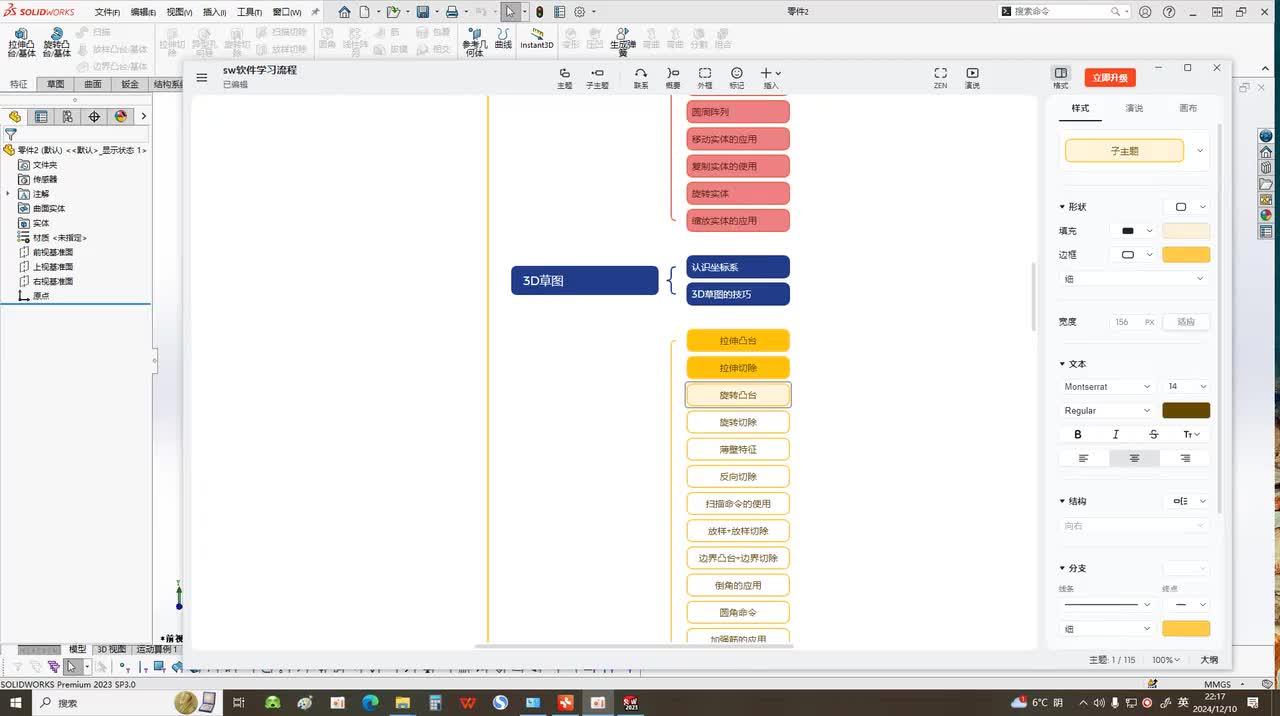Open the border thickness 细 dropdown under 边框
The width and height of the screenshot is (1280, 716).
pyautogui.click(x=1134, y=279)
